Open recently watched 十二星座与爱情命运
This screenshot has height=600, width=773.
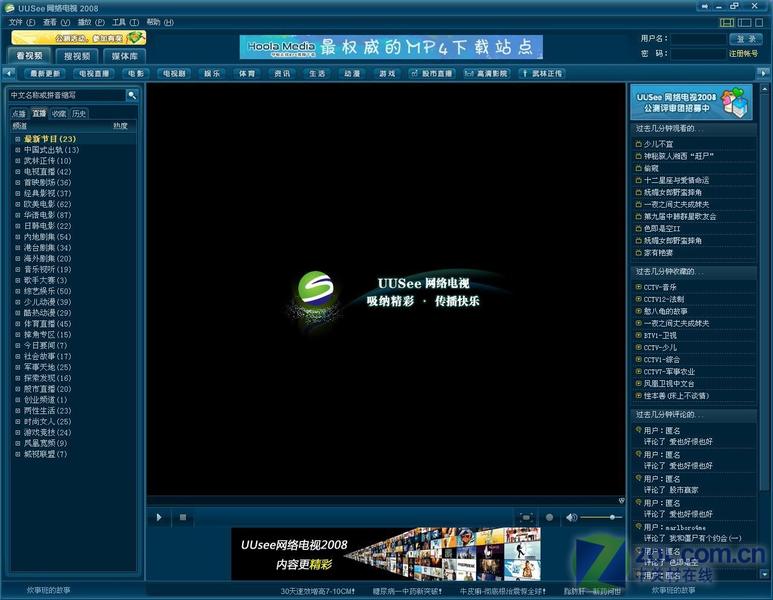coord(676,180)
